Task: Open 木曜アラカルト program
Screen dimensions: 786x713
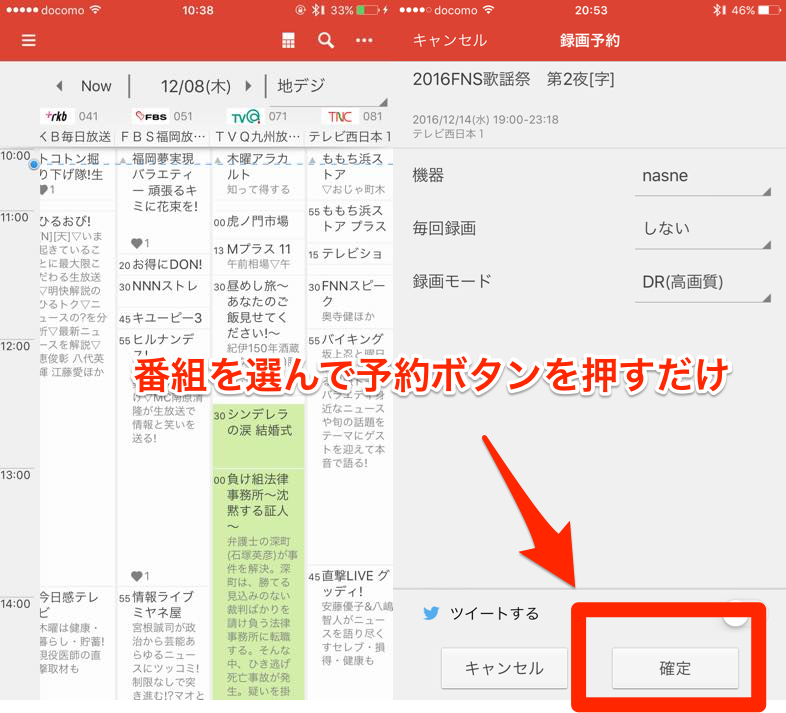Action: click(259, 173)
